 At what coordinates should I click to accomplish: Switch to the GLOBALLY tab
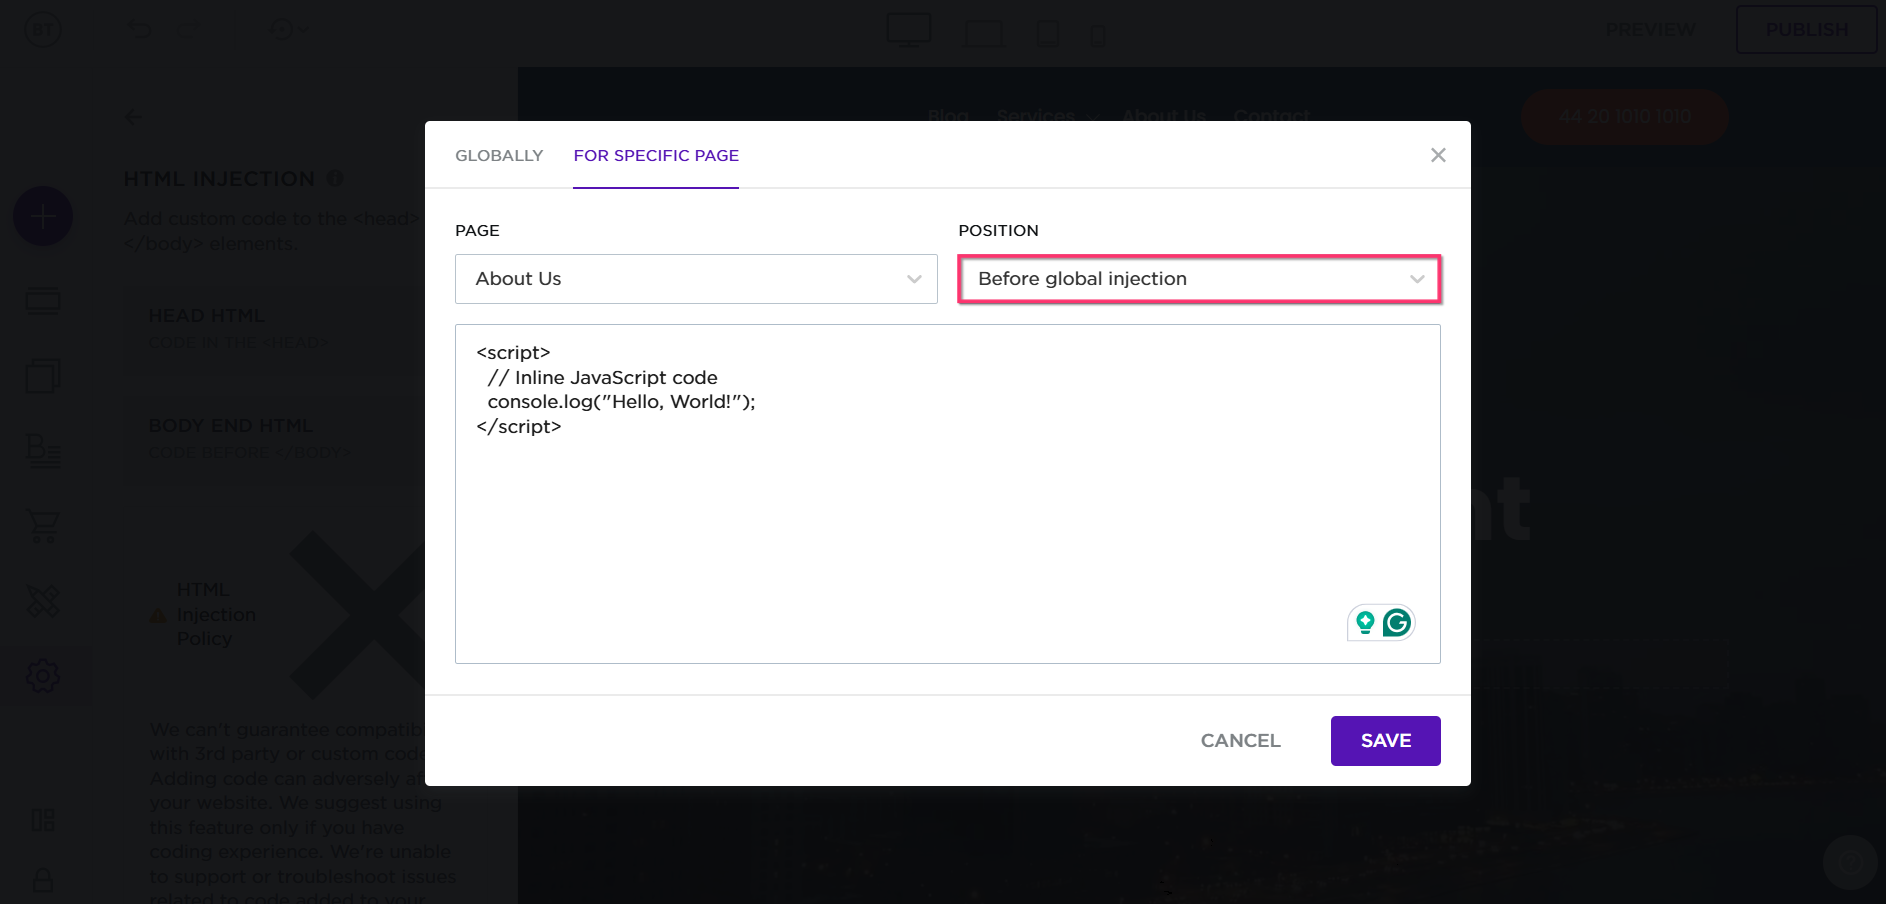499,155
